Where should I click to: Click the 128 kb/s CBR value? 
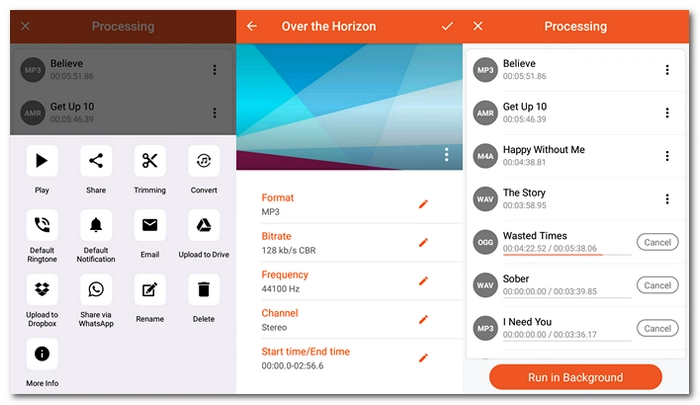click(288, 251)
